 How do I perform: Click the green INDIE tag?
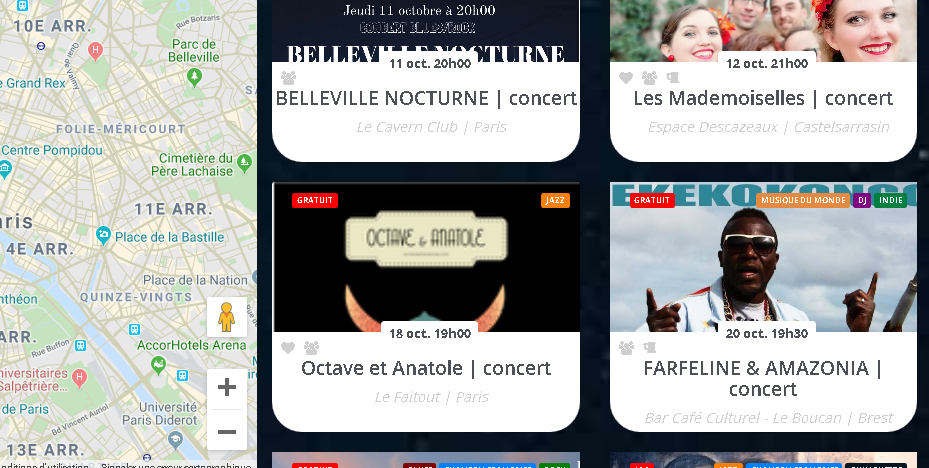coord(890,200)
